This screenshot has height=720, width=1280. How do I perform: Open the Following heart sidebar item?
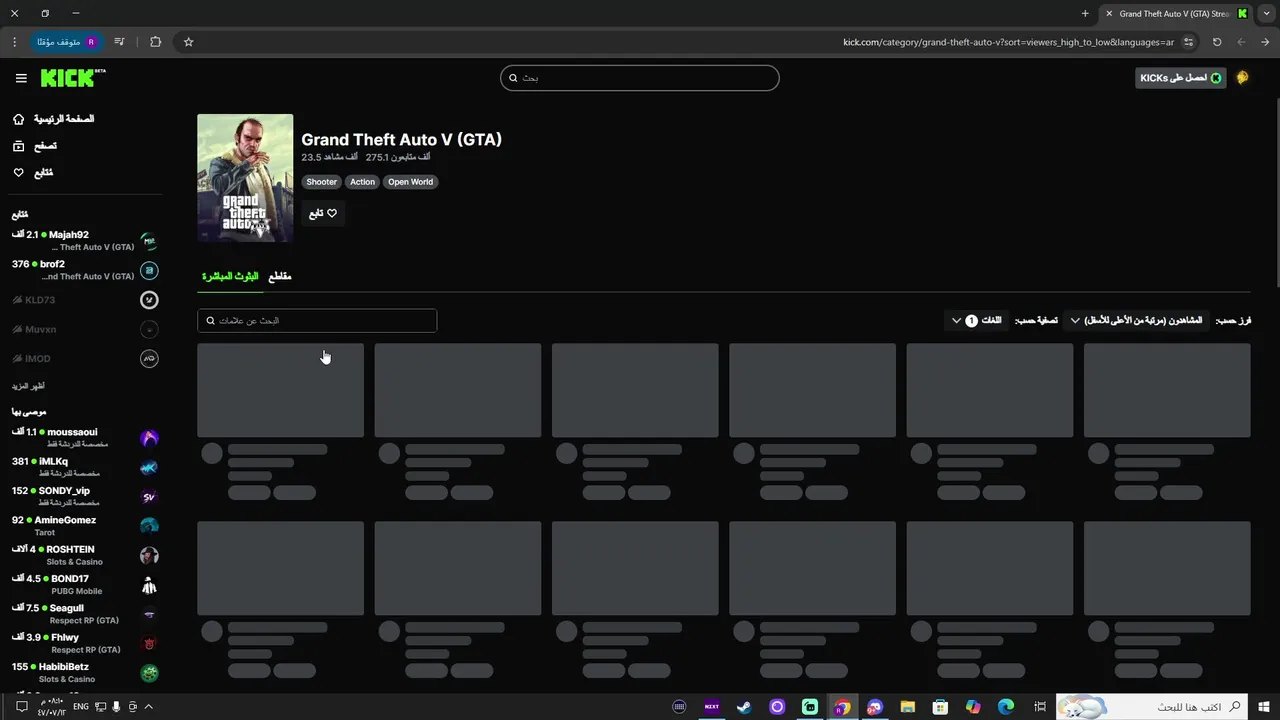point(33,173)
